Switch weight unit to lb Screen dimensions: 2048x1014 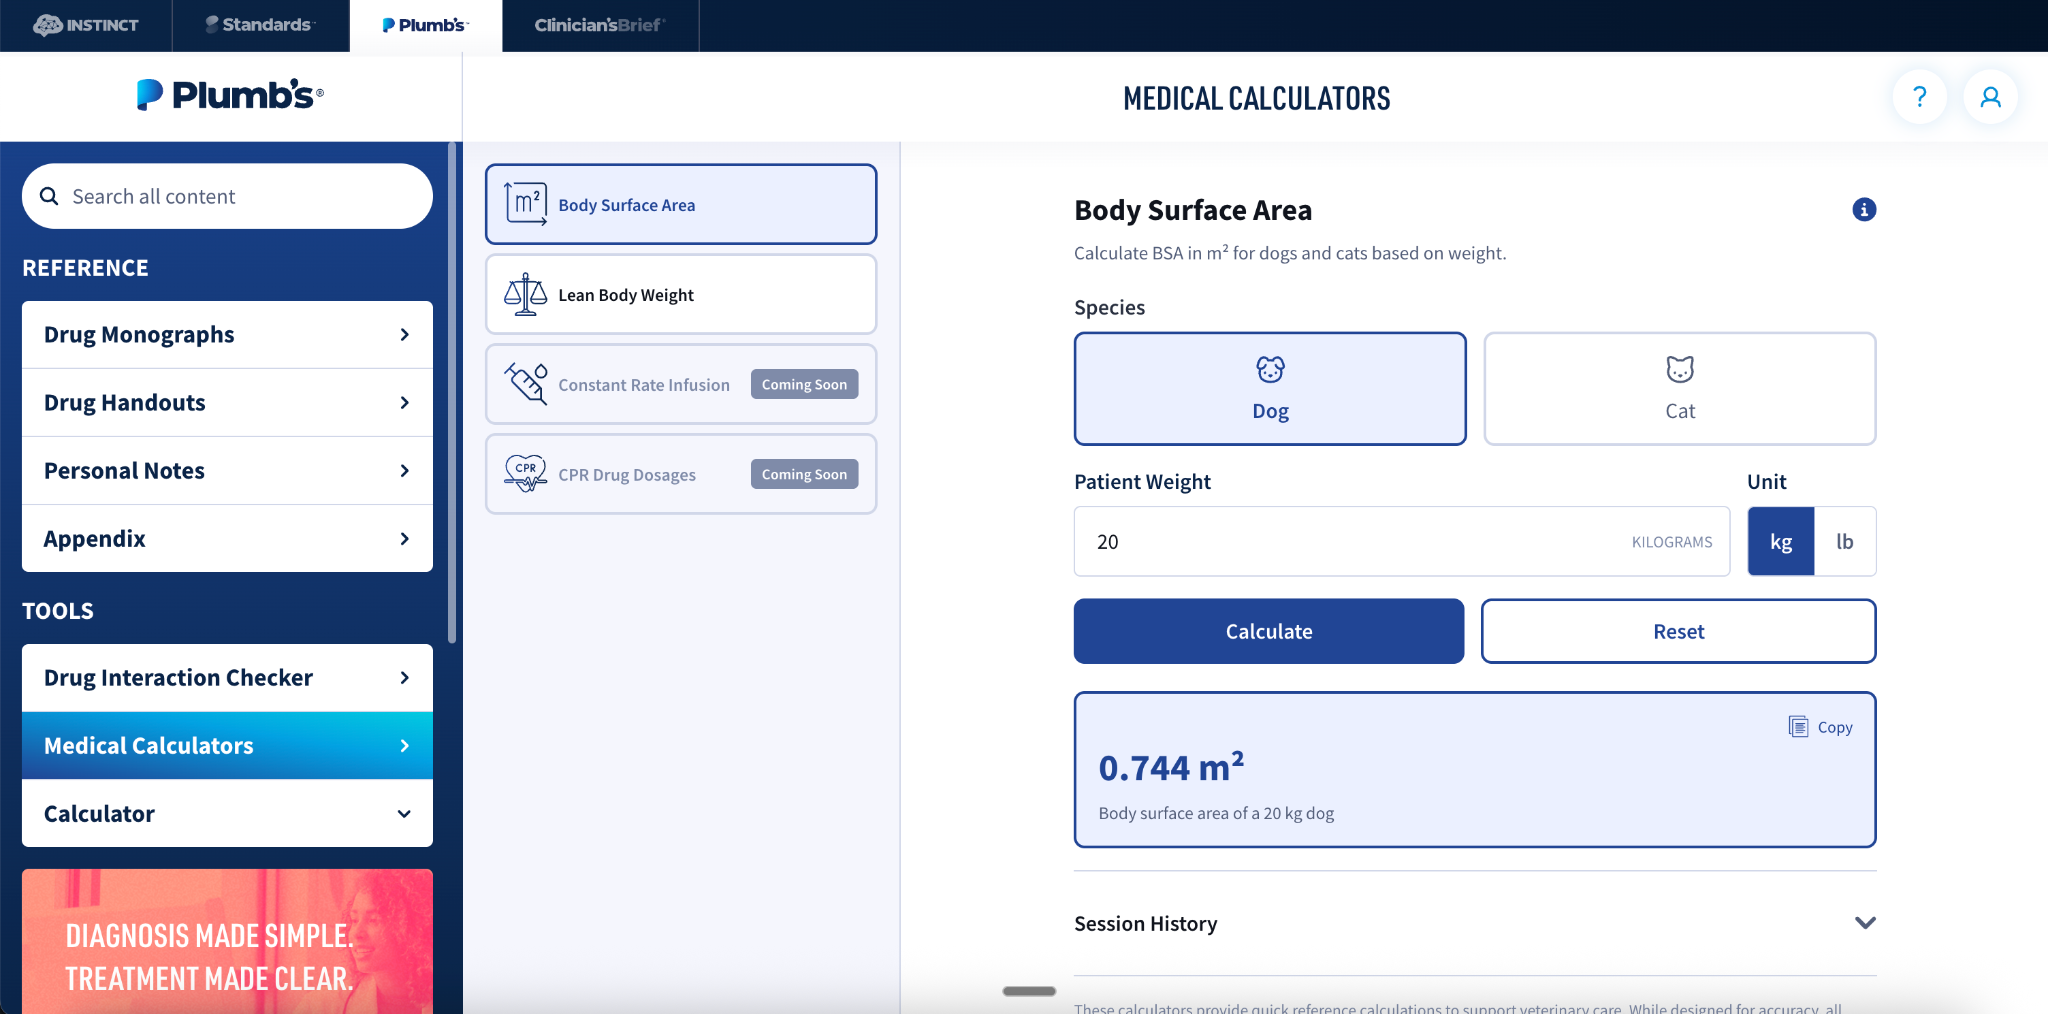[1845, 541]
